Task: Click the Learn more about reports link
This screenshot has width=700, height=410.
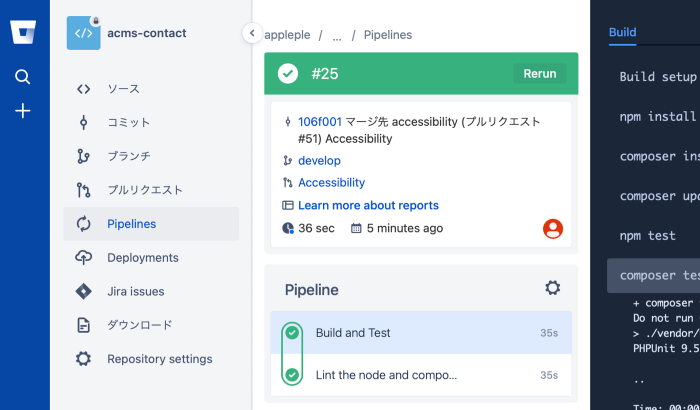Action: (x=368, y=205)
